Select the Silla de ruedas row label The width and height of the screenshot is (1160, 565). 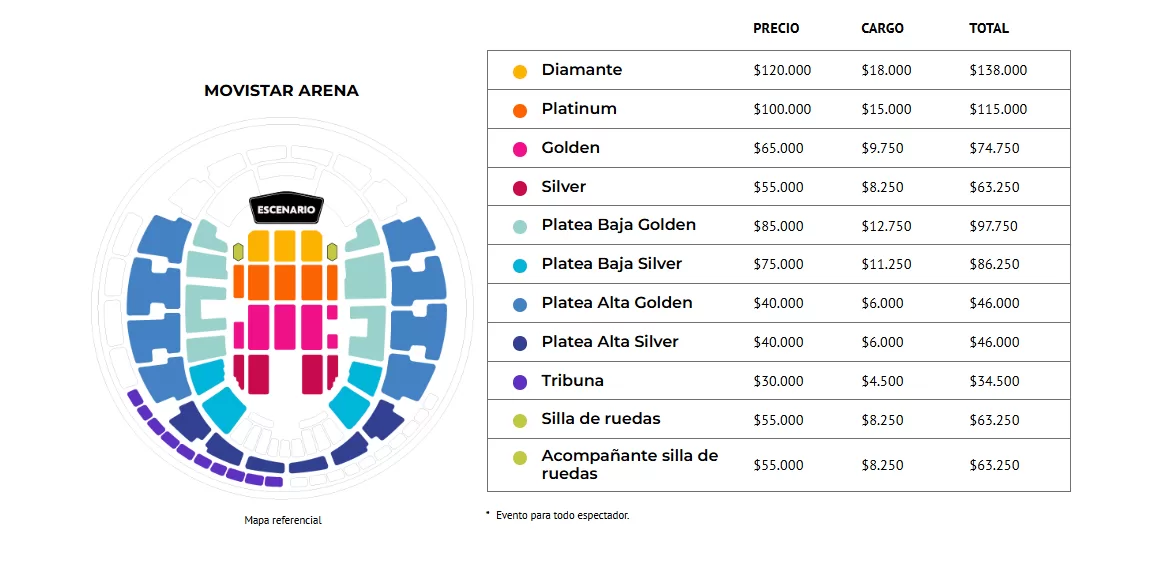[x=601, y=419]
